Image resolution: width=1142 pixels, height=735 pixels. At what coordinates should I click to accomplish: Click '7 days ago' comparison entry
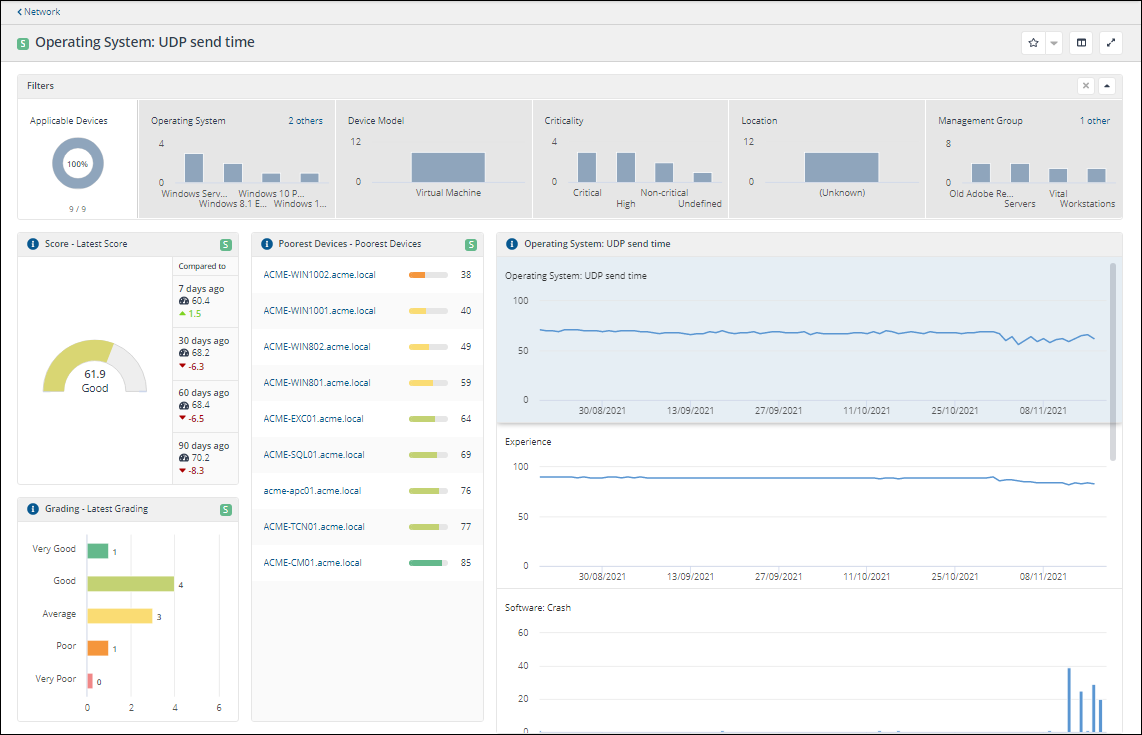pyautogui.click(x=205, y=302)
